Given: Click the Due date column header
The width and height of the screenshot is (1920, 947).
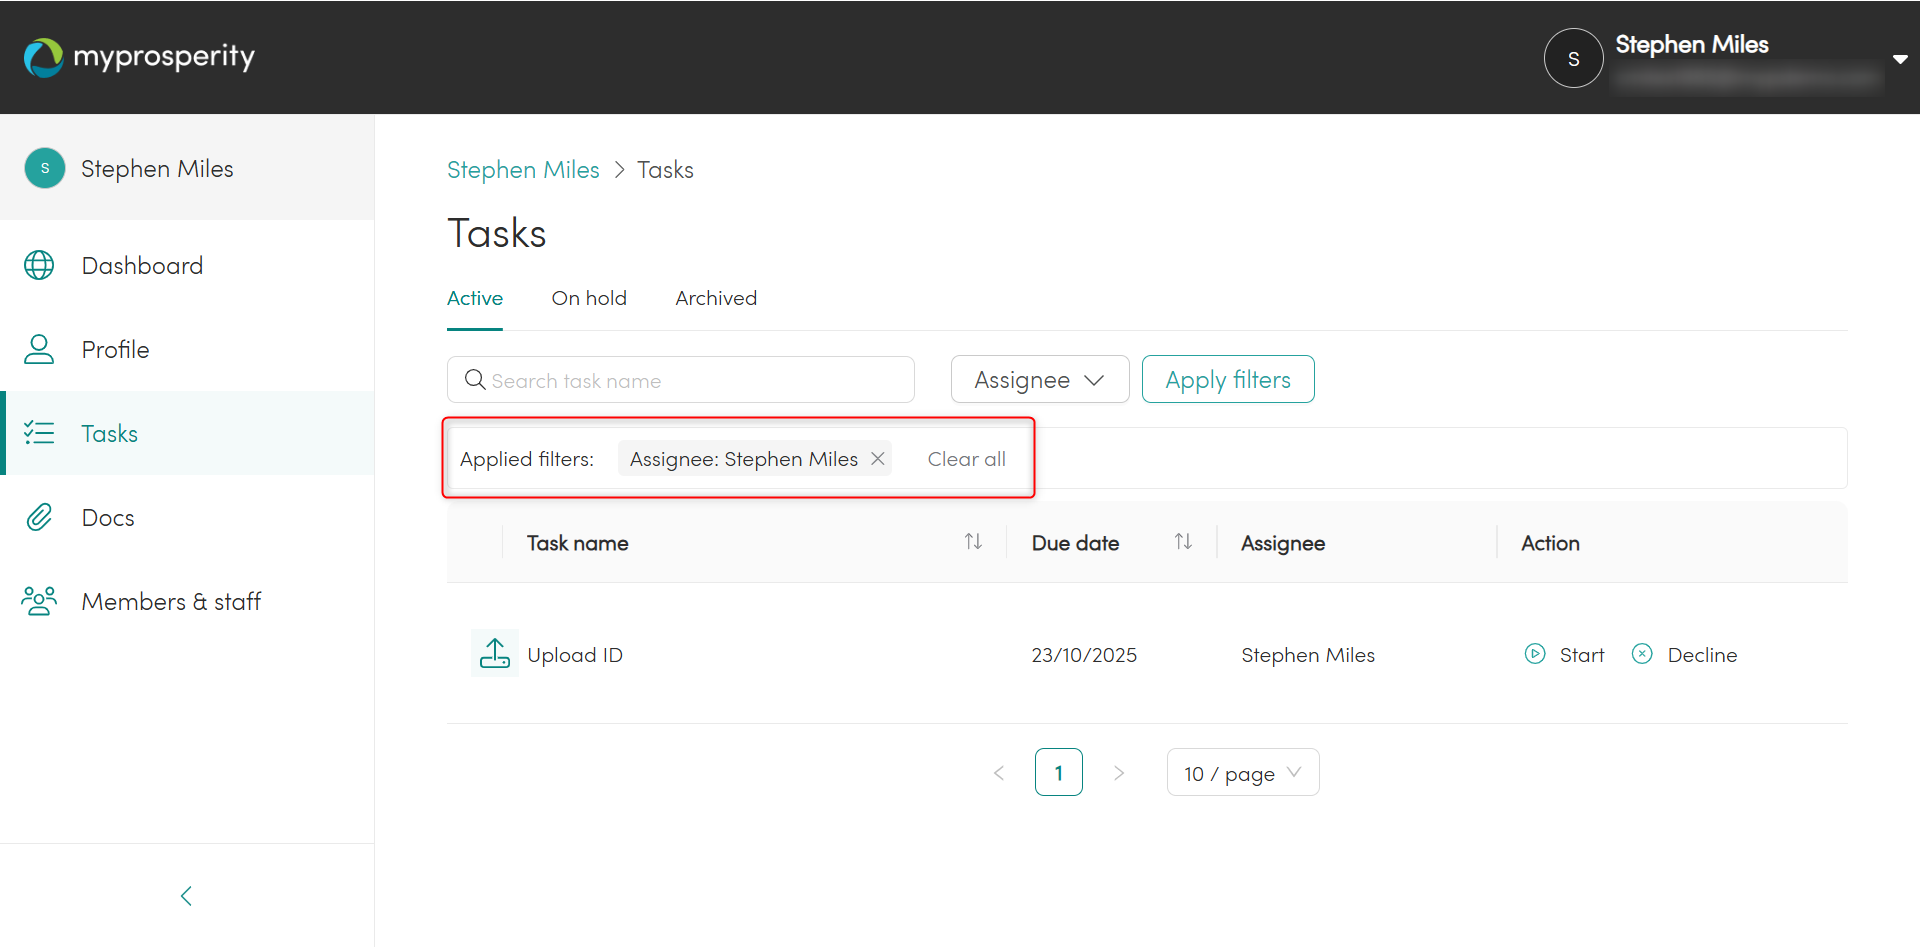Looking at the screenshot, I should (1075, 543).
